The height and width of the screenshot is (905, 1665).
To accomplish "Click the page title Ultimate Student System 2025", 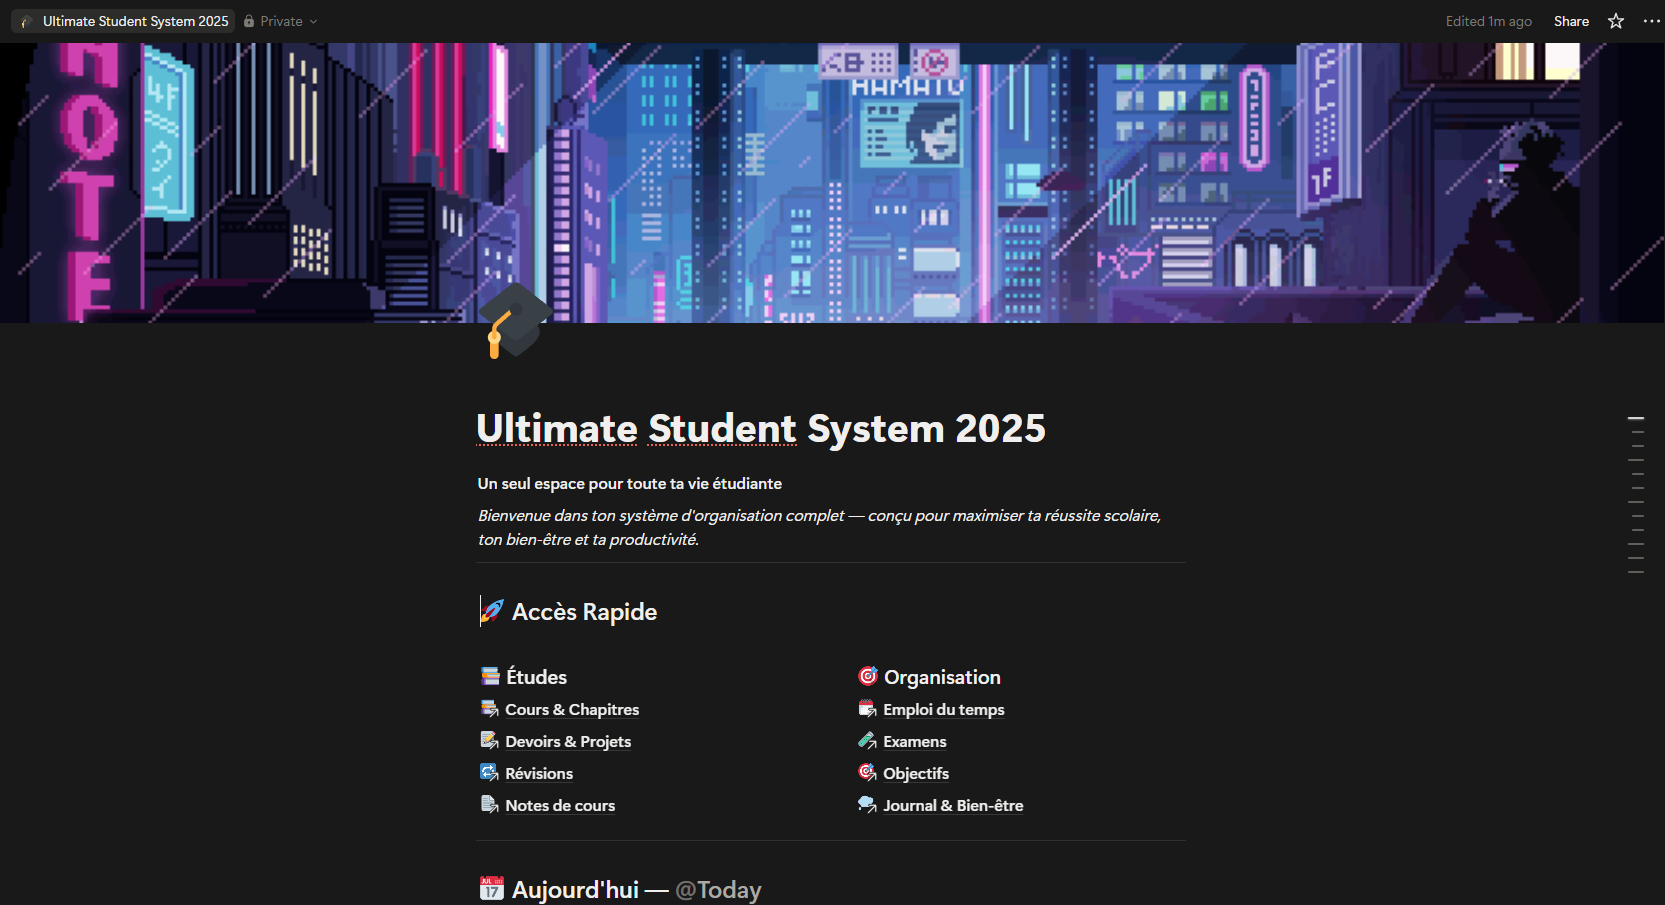I will coord(761,428).
